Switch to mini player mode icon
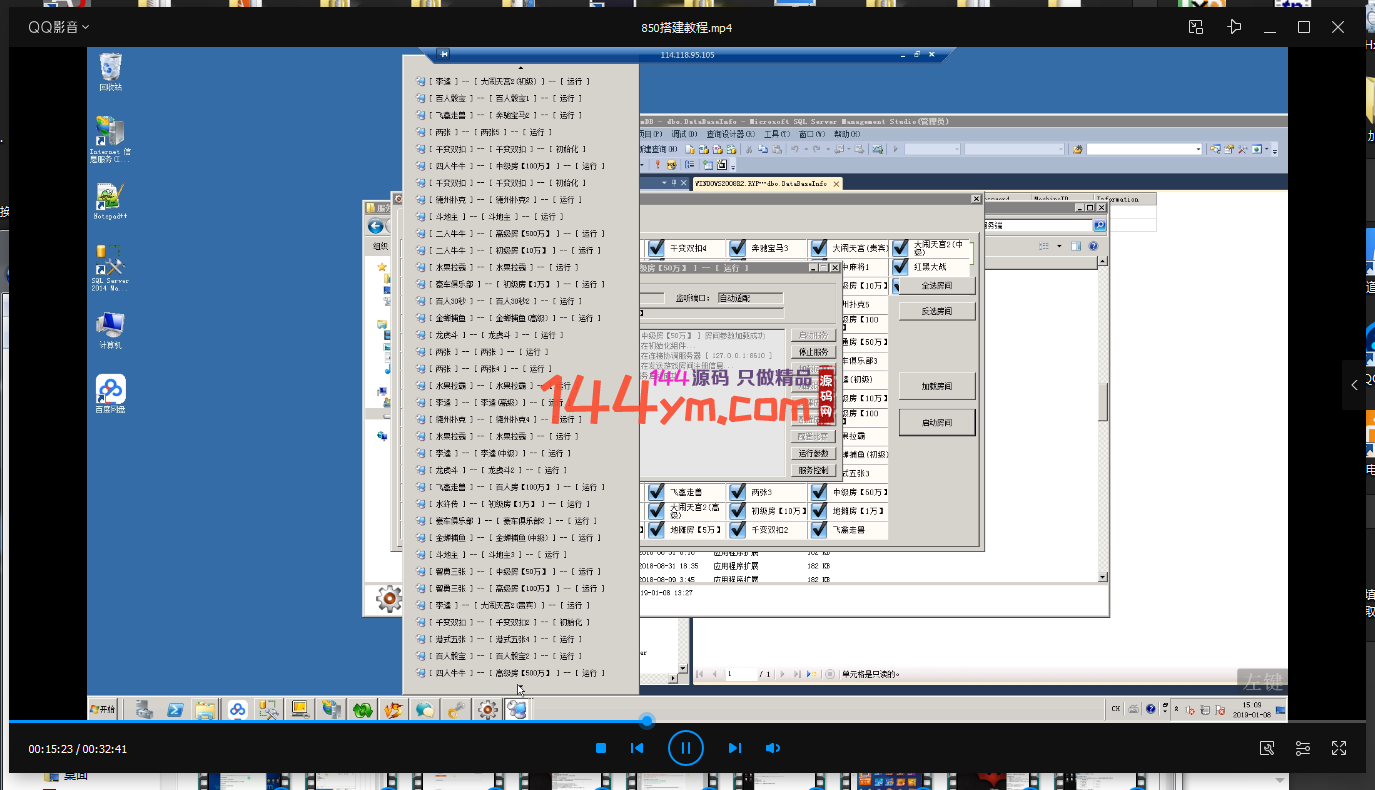Screen dimensions: 1375x790 point(1196,27)
